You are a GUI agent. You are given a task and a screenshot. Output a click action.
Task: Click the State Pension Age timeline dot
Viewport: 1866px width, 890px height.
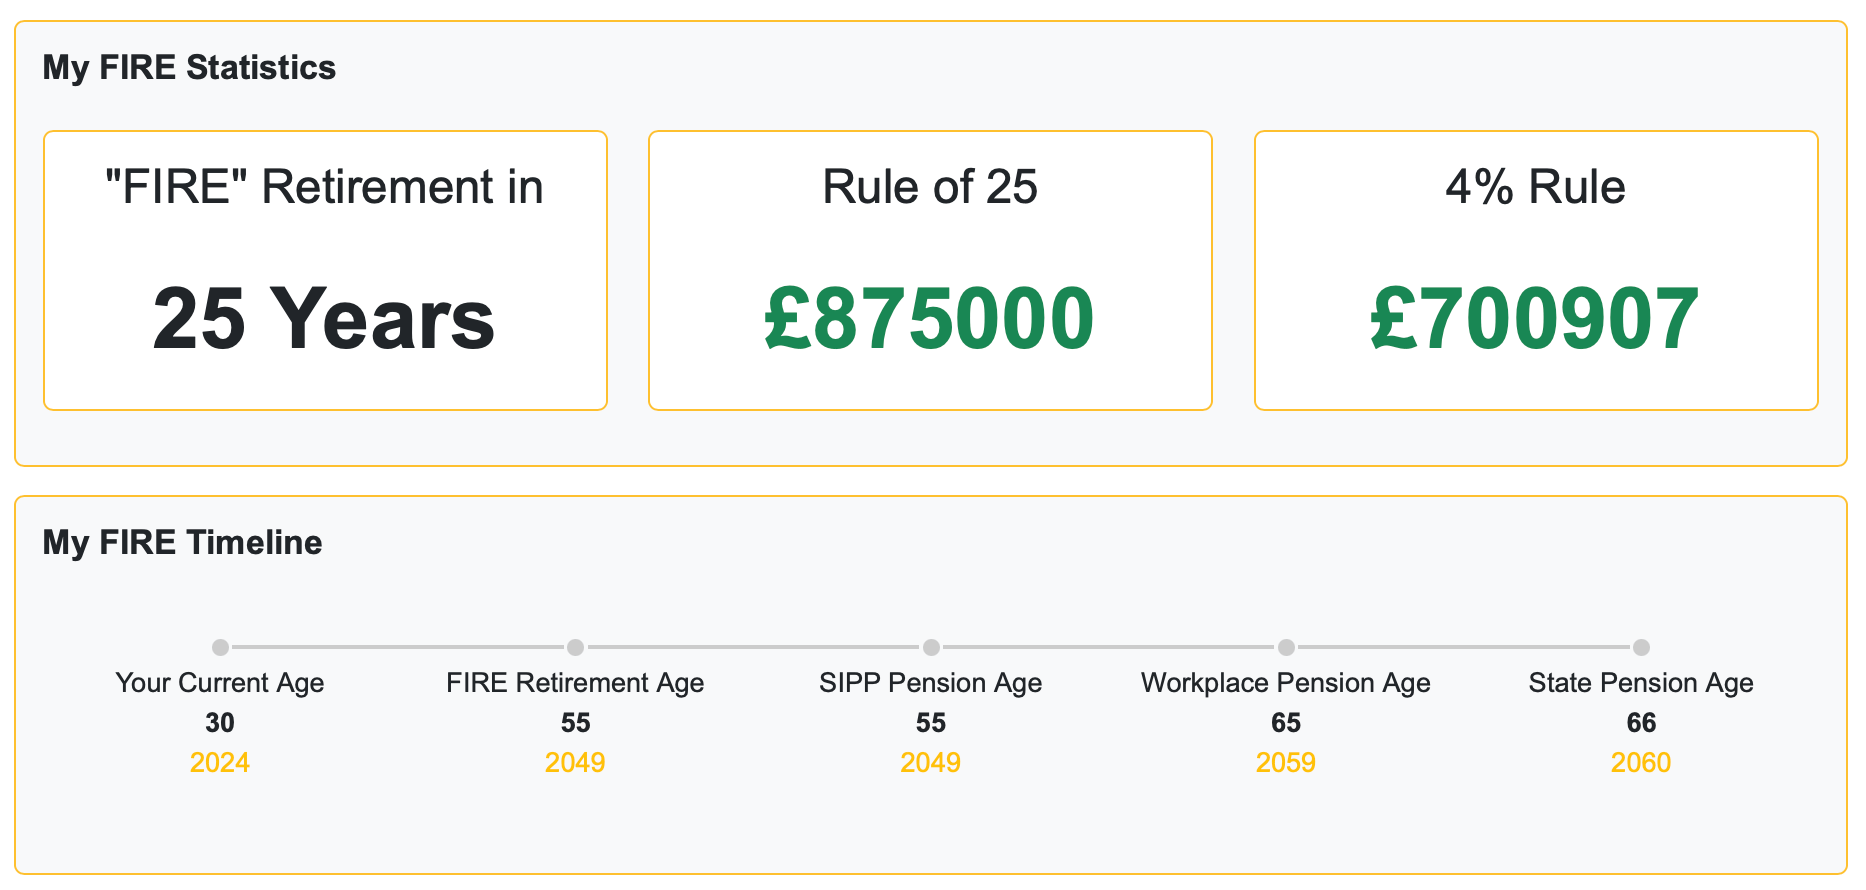point(1641,647)
